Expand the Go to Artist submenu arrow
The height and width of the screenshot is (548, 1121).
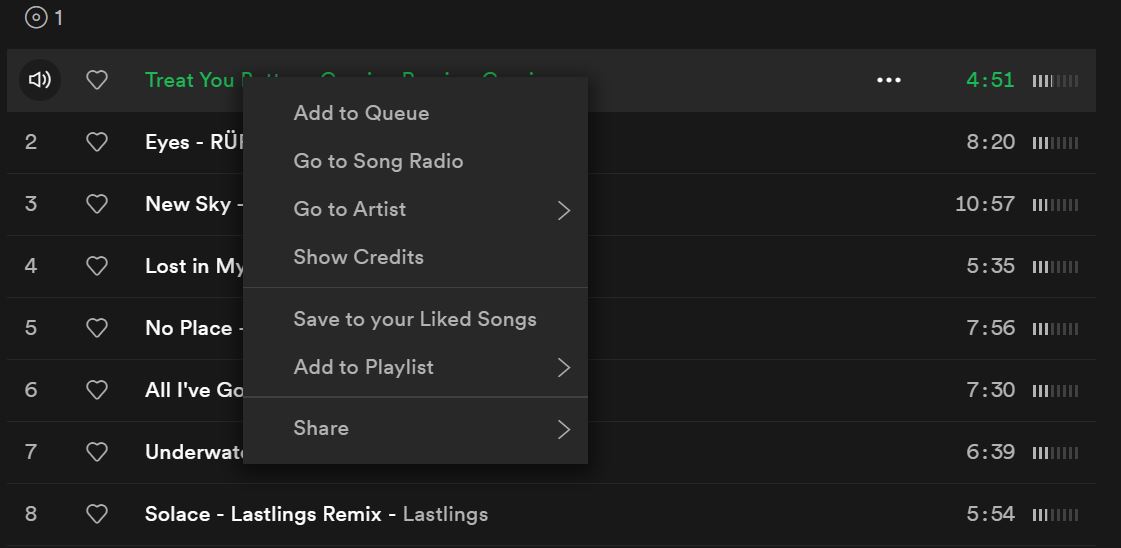point(564,210)
